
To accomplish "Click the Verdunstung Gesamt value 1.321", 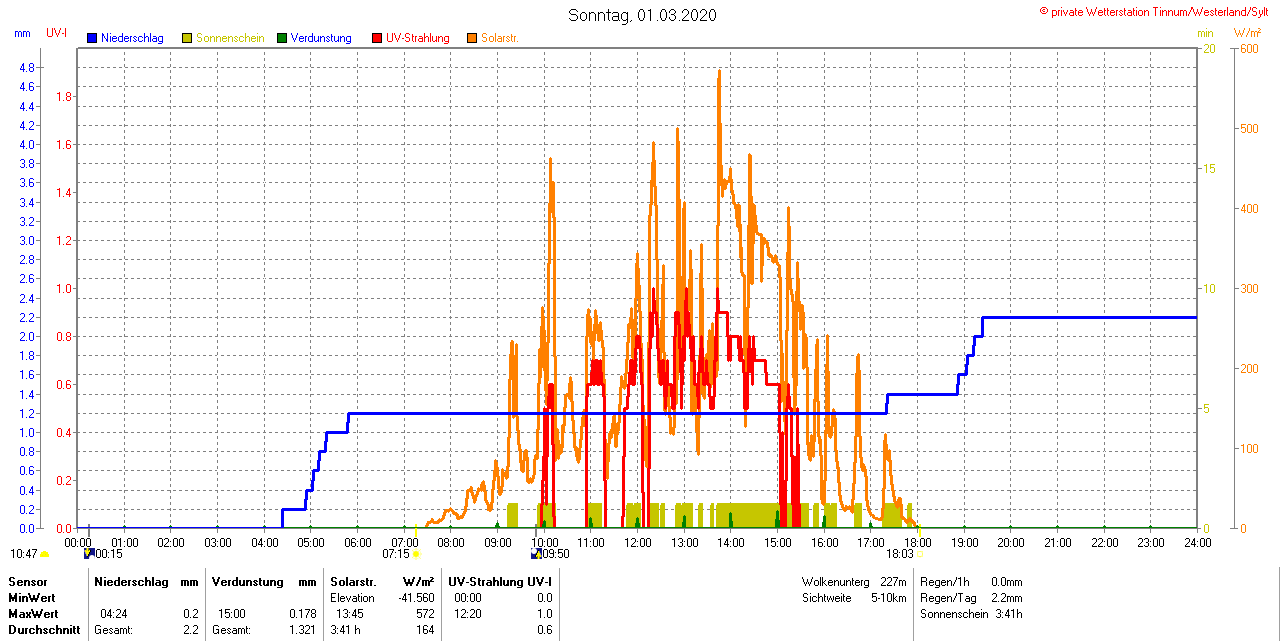I will (x=302, y=629).
